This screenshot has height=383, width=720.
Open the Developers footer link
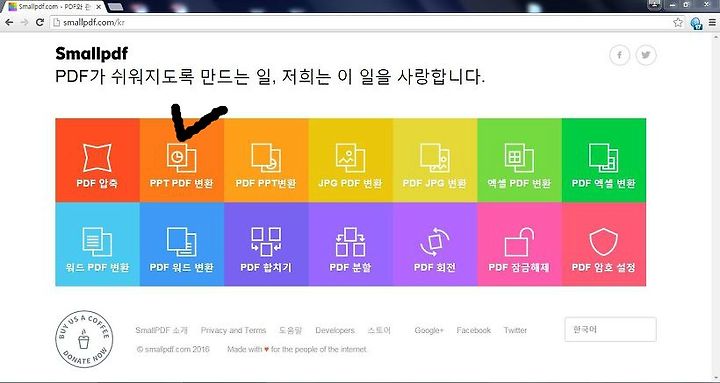pyautogui.click(x=335, y=330)
